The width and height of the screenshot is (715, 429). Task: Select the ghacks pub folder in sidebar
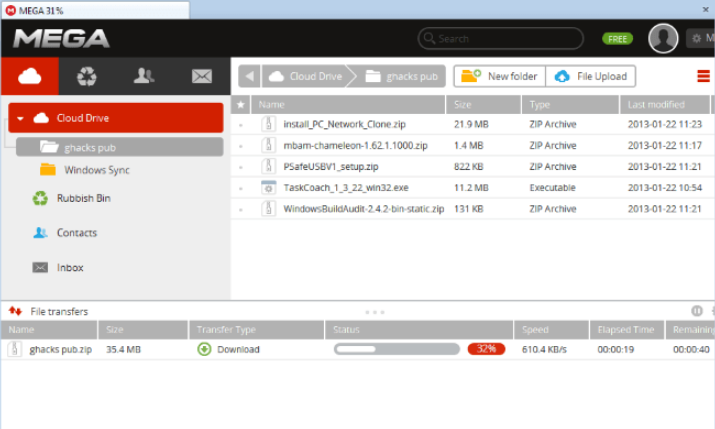[x=119, y=147]
